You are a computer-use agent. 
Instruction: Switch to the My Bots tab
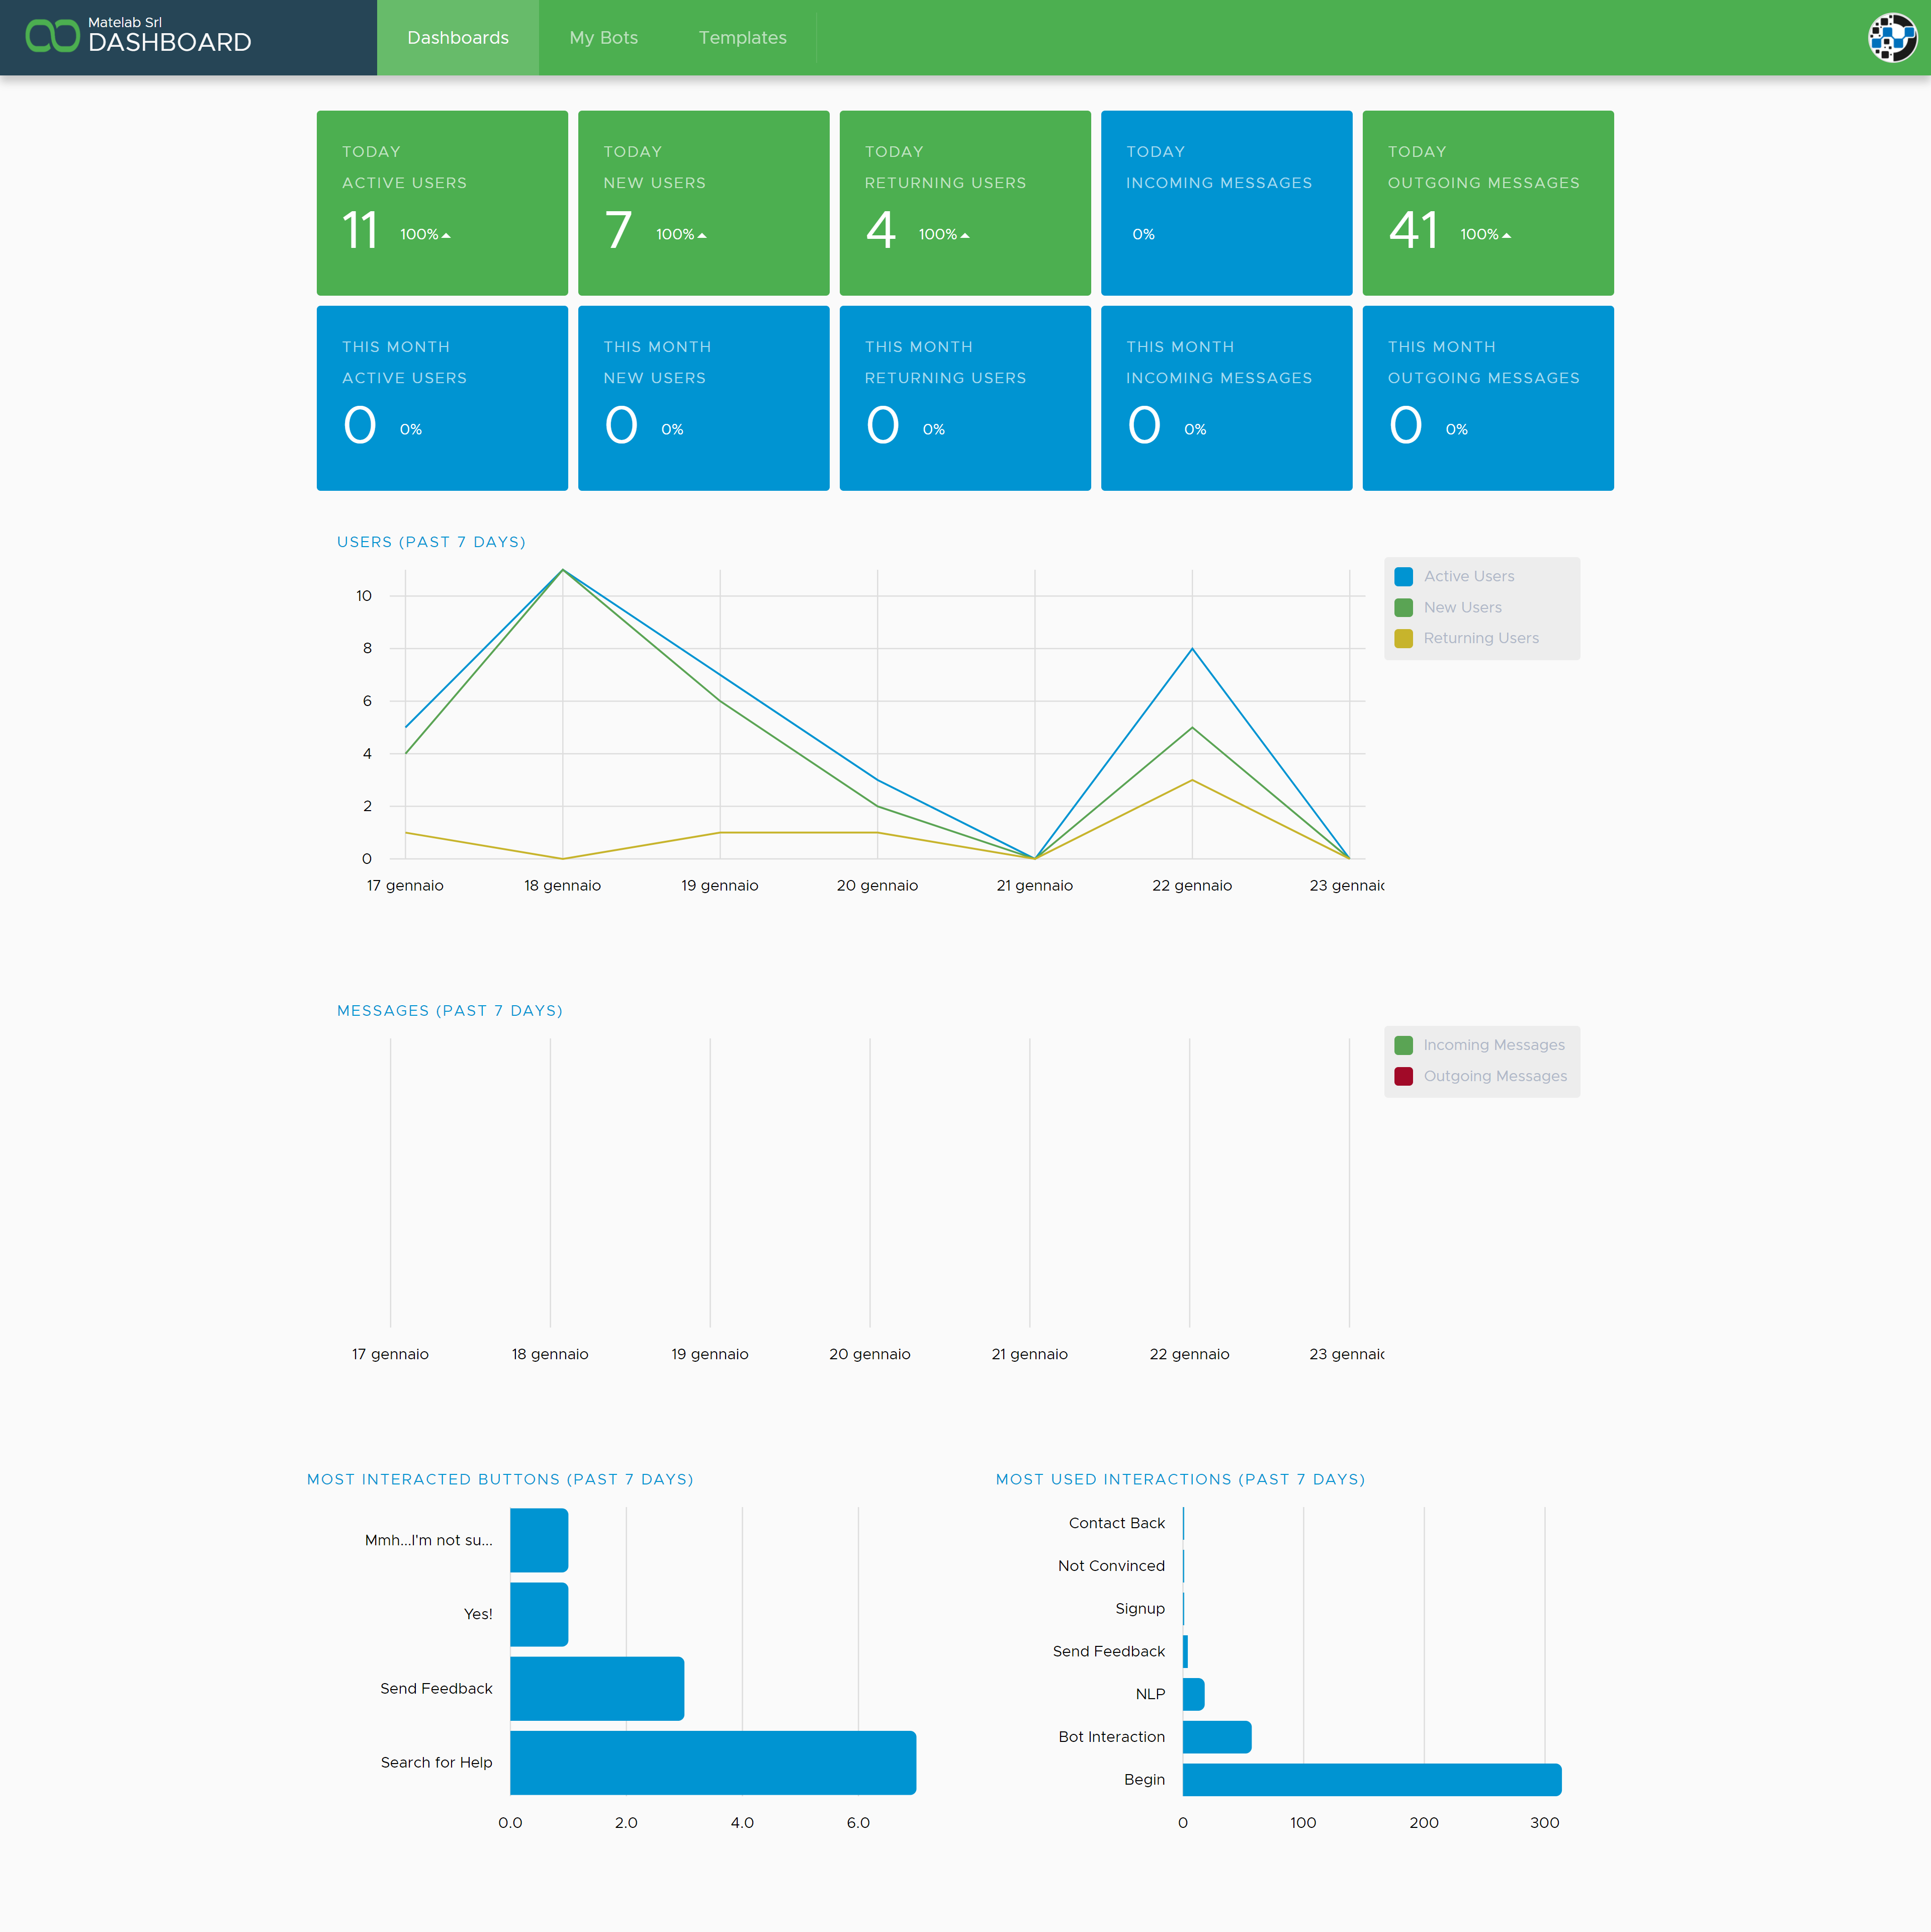click(603, 37)
